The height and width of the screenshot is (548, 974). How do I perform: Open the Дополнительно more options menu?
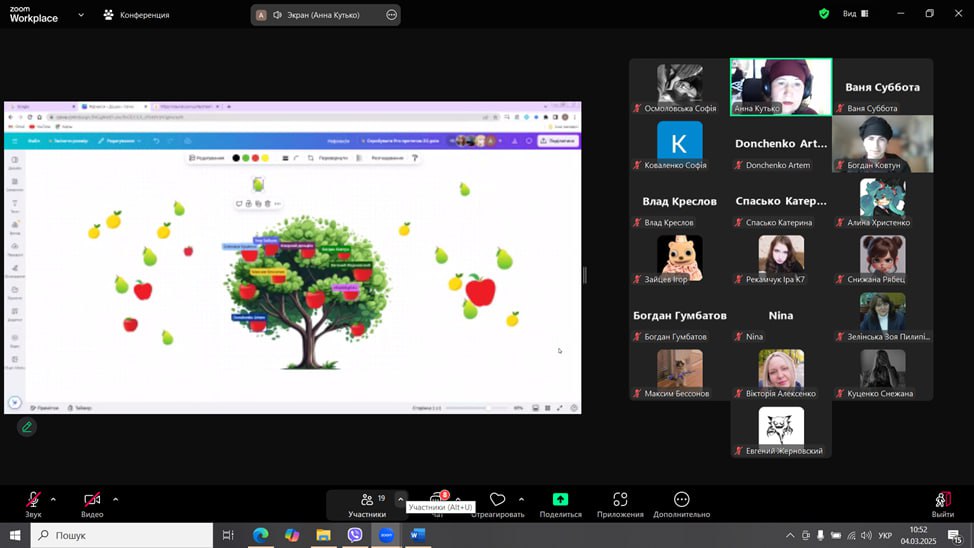(x=681, y=499)
